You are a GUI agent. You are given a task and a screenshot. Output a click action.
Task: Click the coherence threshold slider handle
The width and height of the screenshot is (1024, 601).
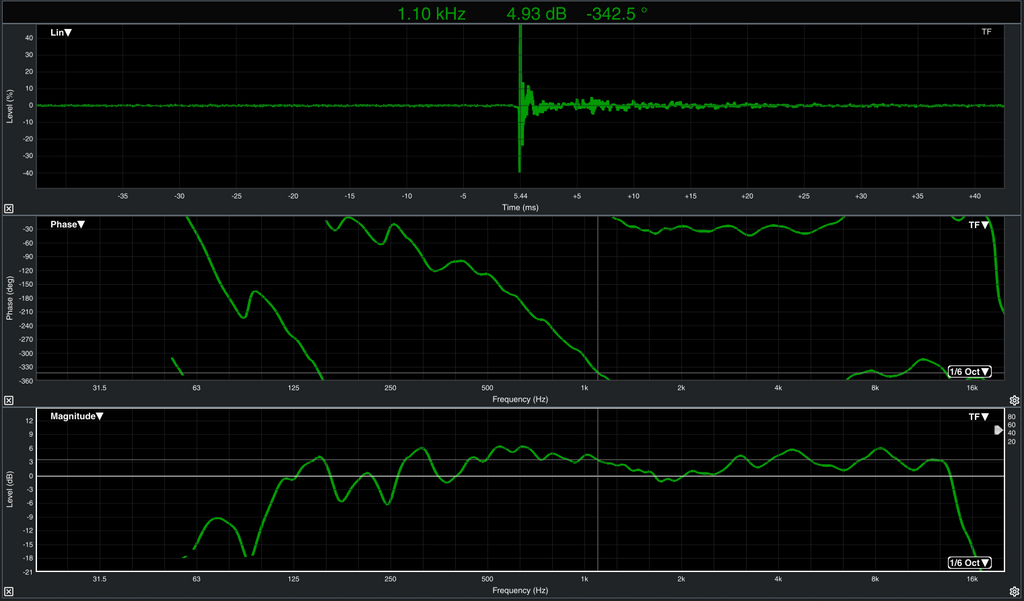[x=998, y=430]
